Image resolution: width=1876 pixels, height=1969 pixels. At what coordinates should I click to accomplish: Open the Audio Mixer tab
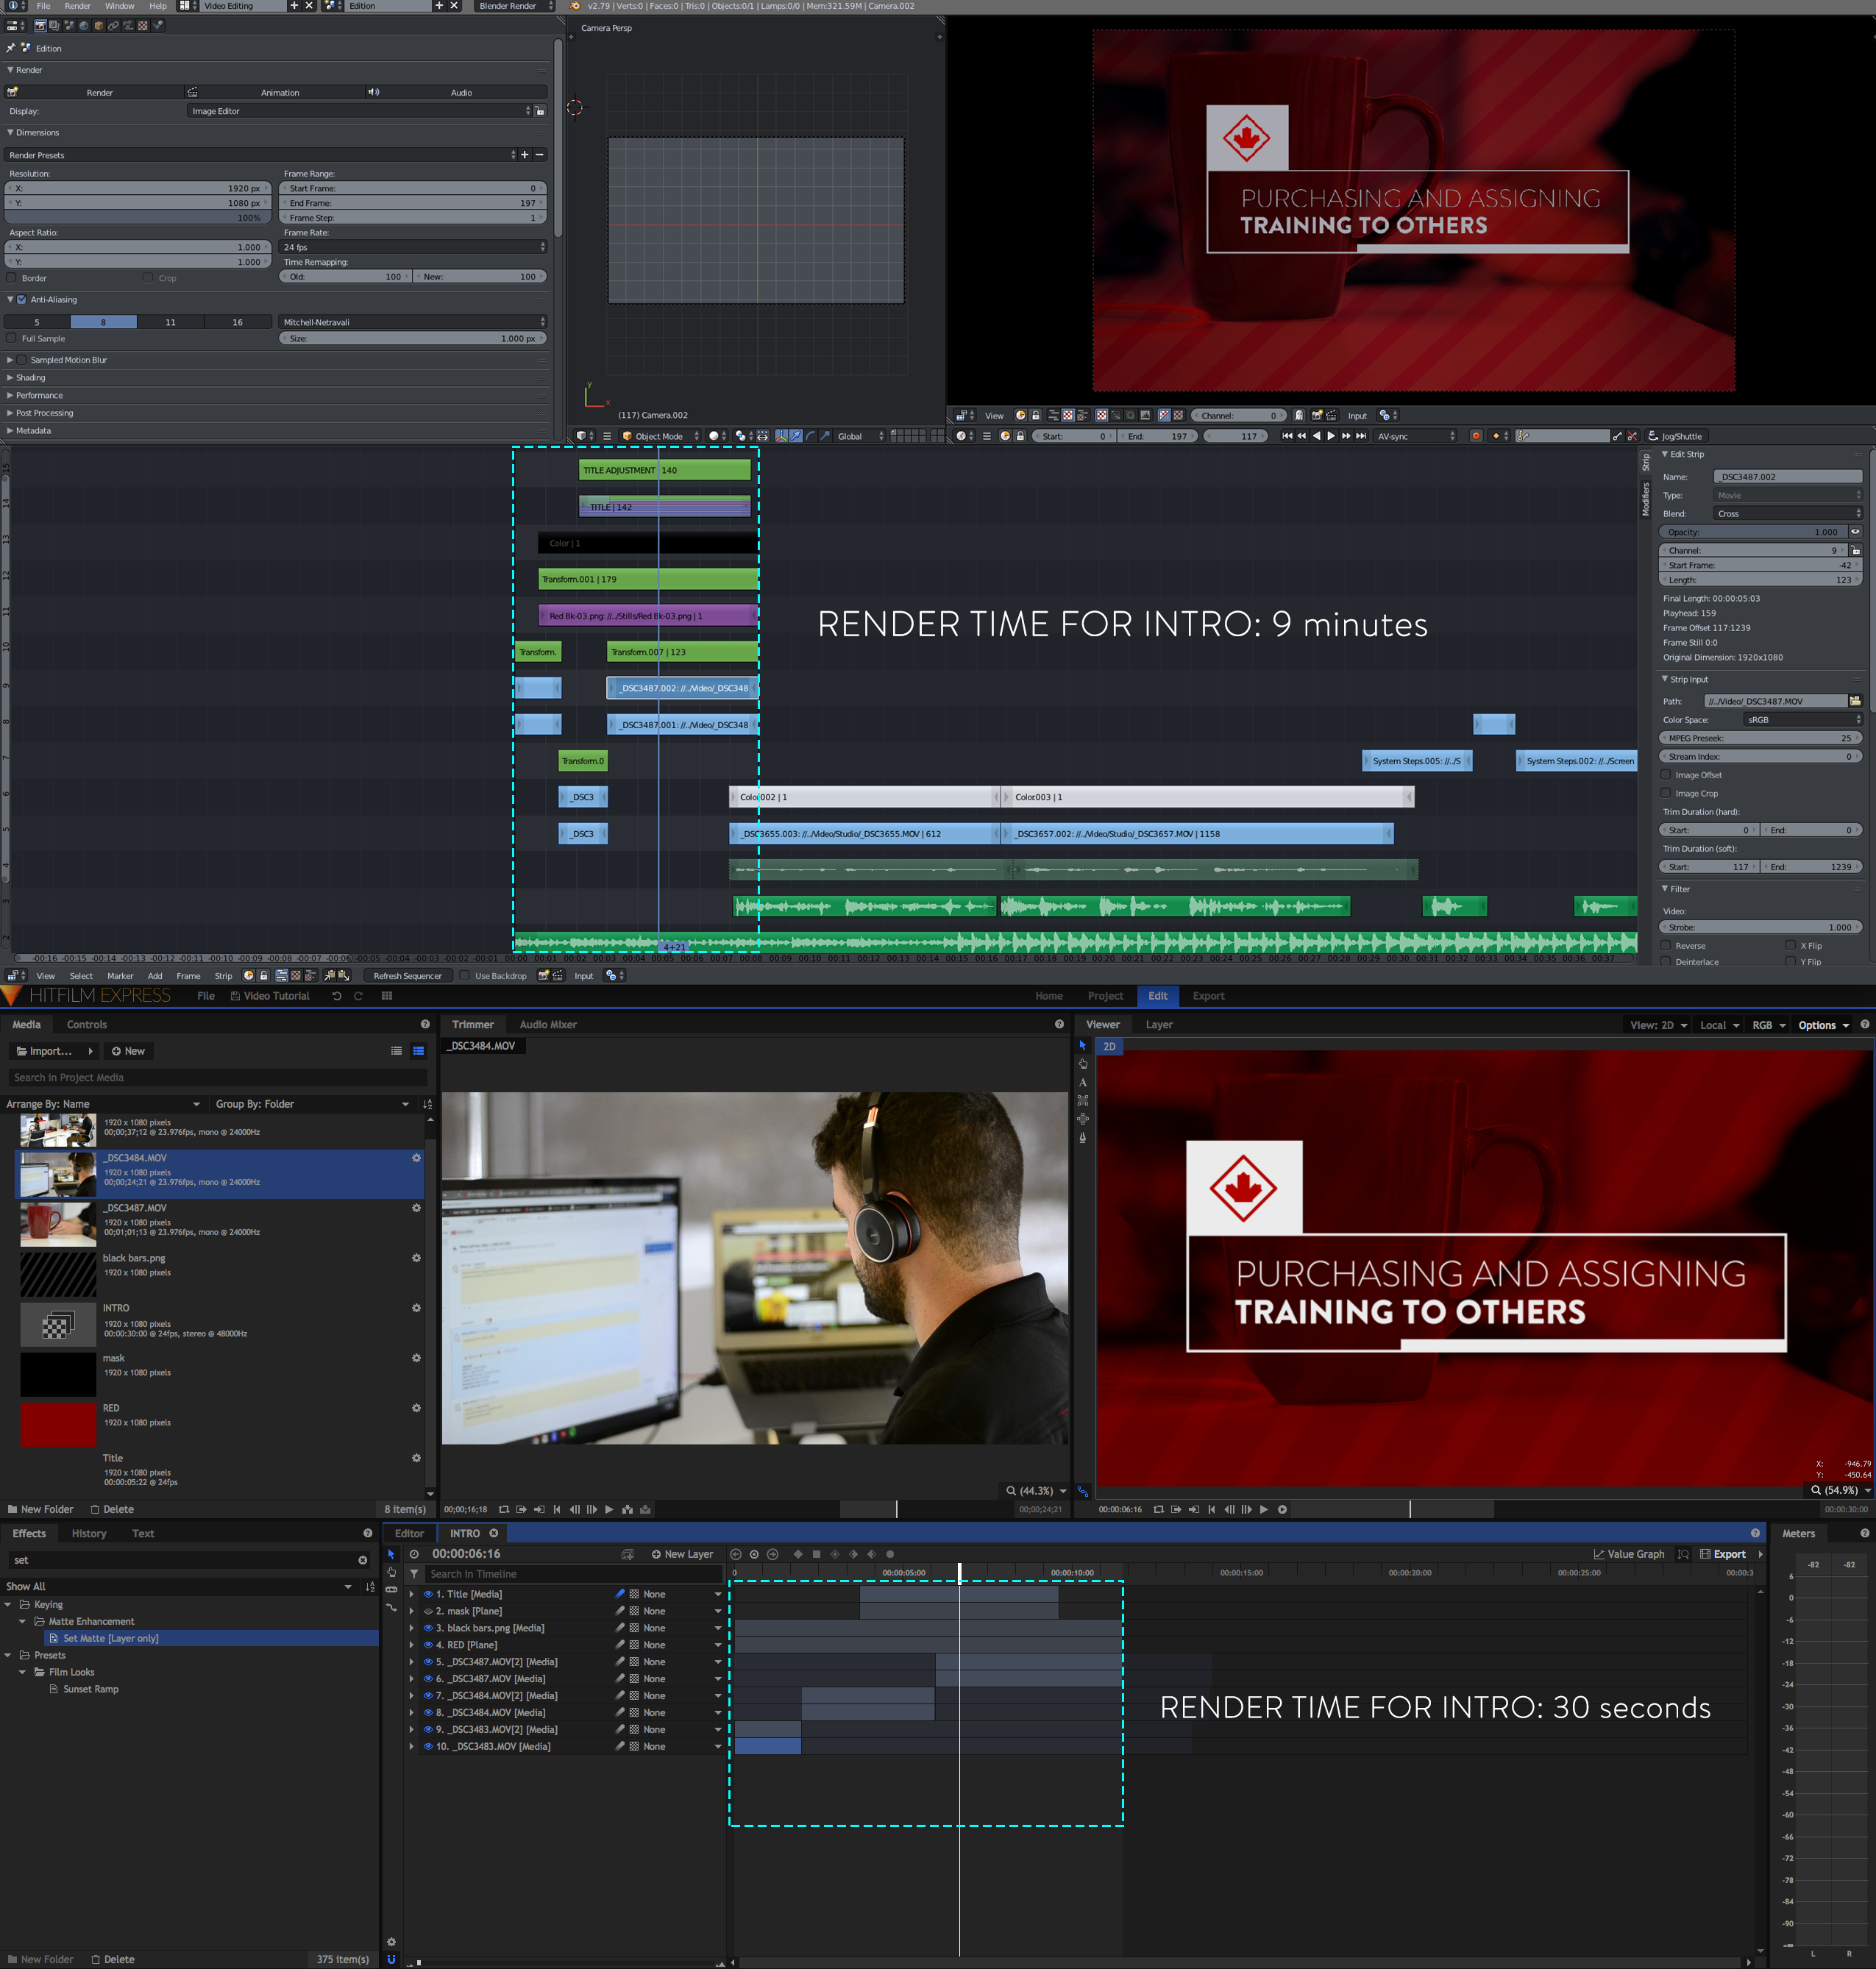click(x=547, y=1024)
